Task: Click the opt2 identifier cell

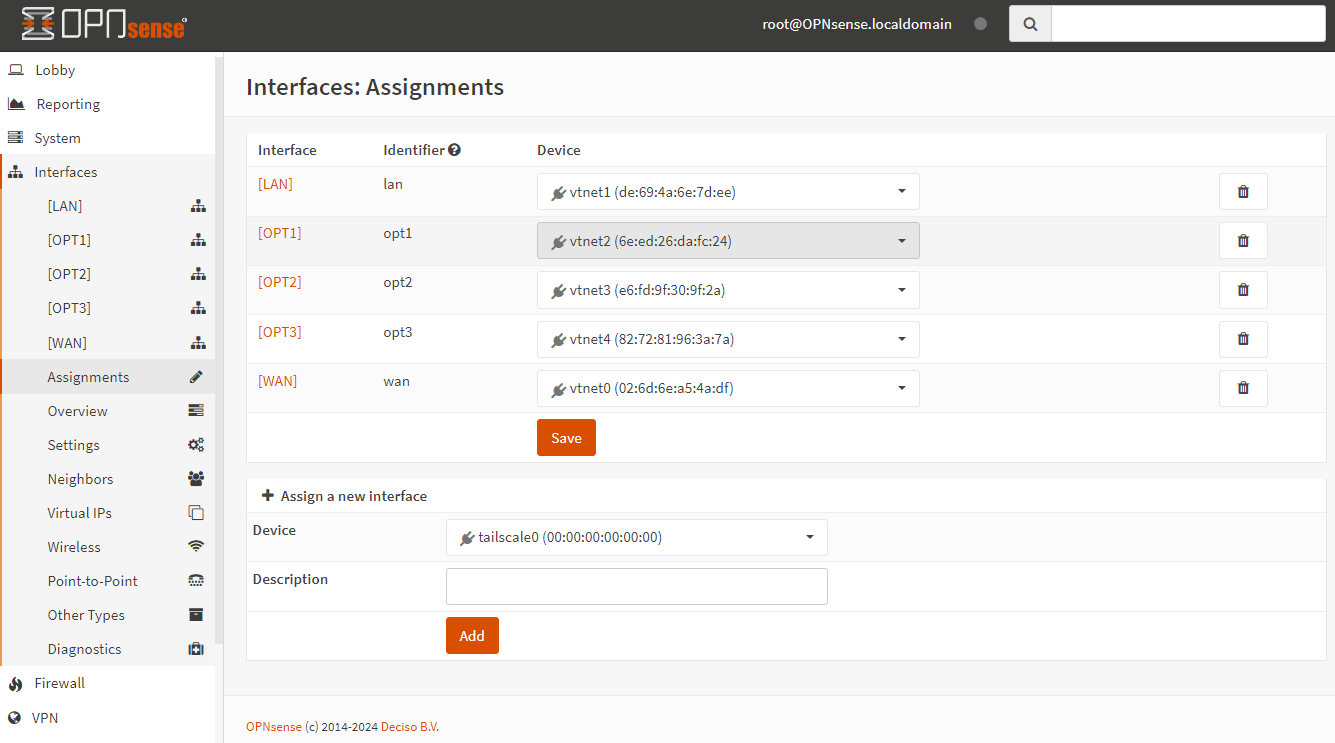Action: [x=398, y=282]
